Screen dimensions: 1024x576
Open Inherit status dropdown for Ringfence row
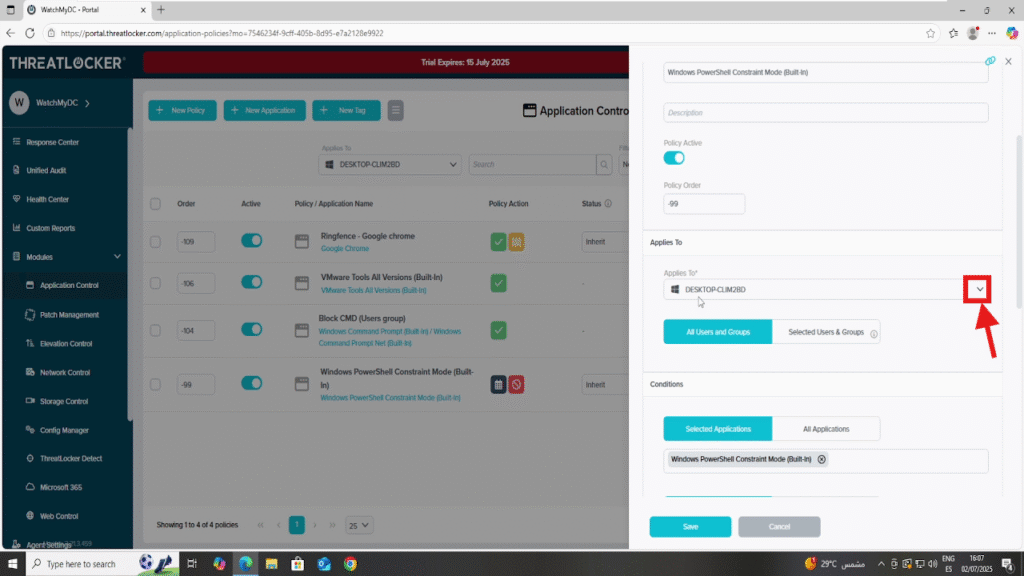pos(604,242)
